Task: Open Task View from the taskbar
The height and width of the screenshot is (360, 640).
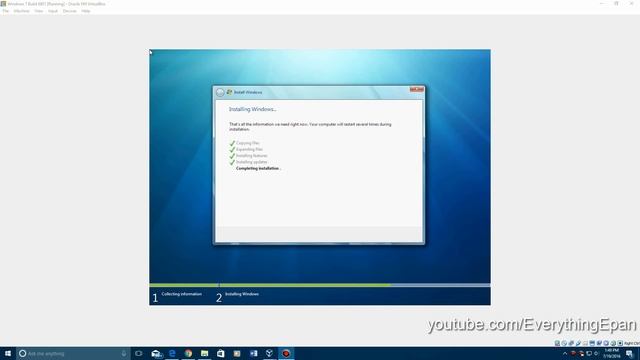Action: (x=139, y=353)
